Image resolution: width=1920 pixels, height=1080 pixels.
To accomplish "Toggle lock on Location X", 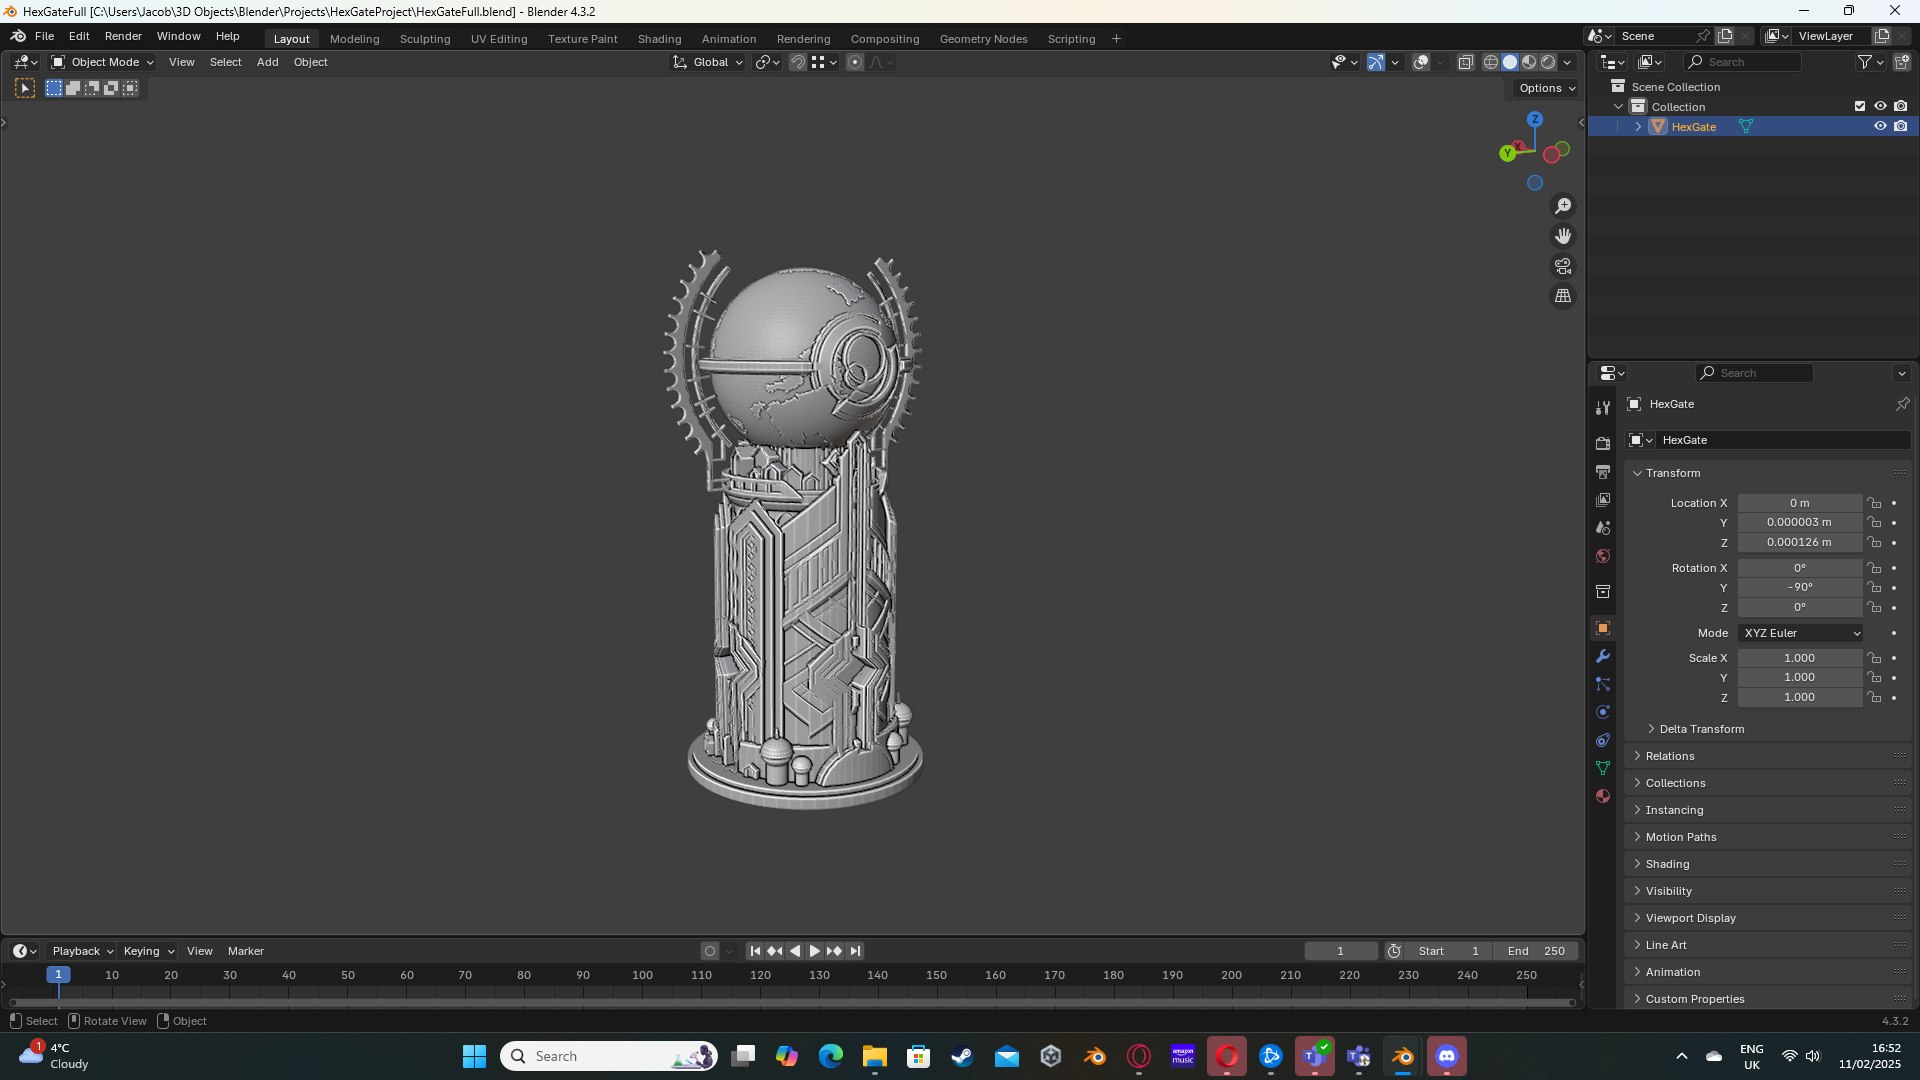I will (1875, 503).
